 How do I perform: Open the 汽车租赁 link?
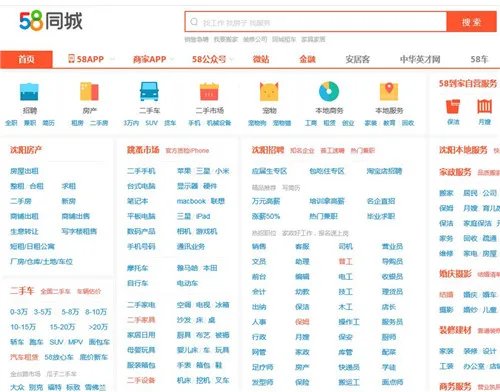(24, 357)
